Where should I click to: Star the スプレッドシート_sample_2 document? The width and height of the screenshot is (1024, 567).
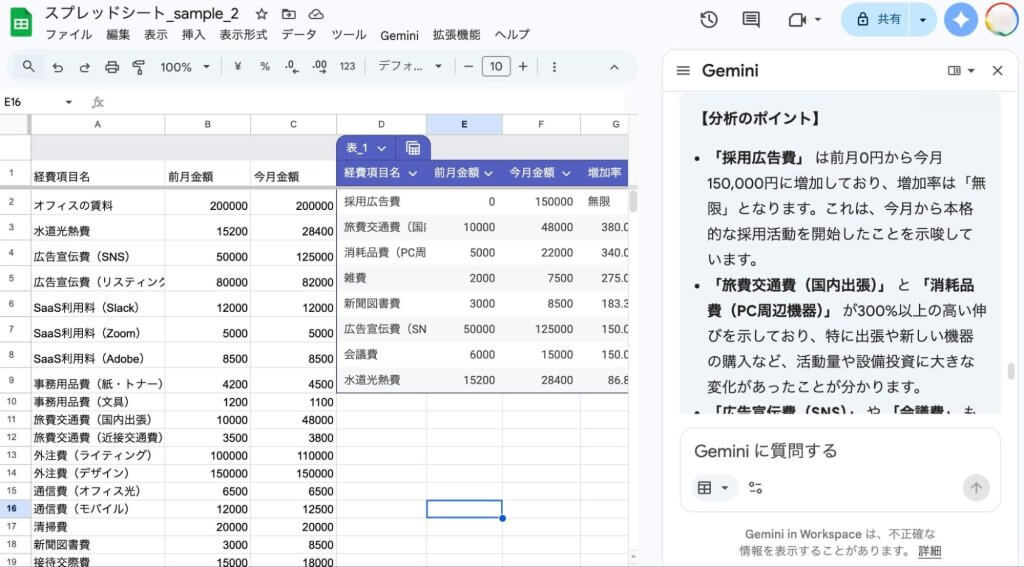pos(261,14)
